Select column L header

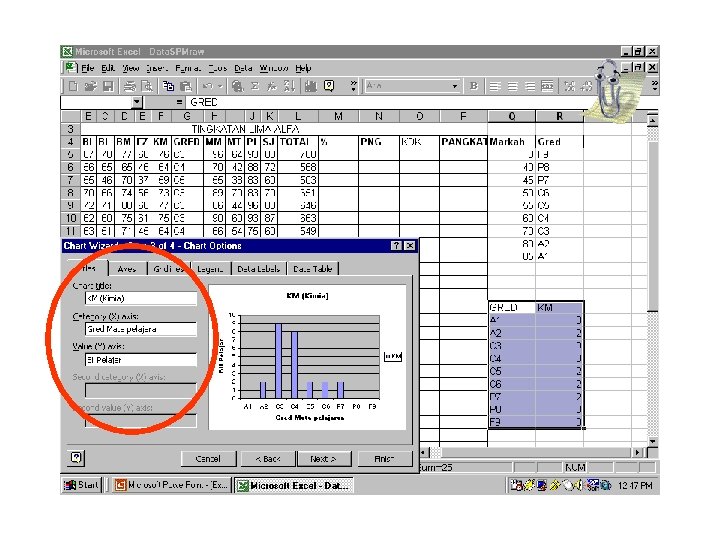(298, 117)
